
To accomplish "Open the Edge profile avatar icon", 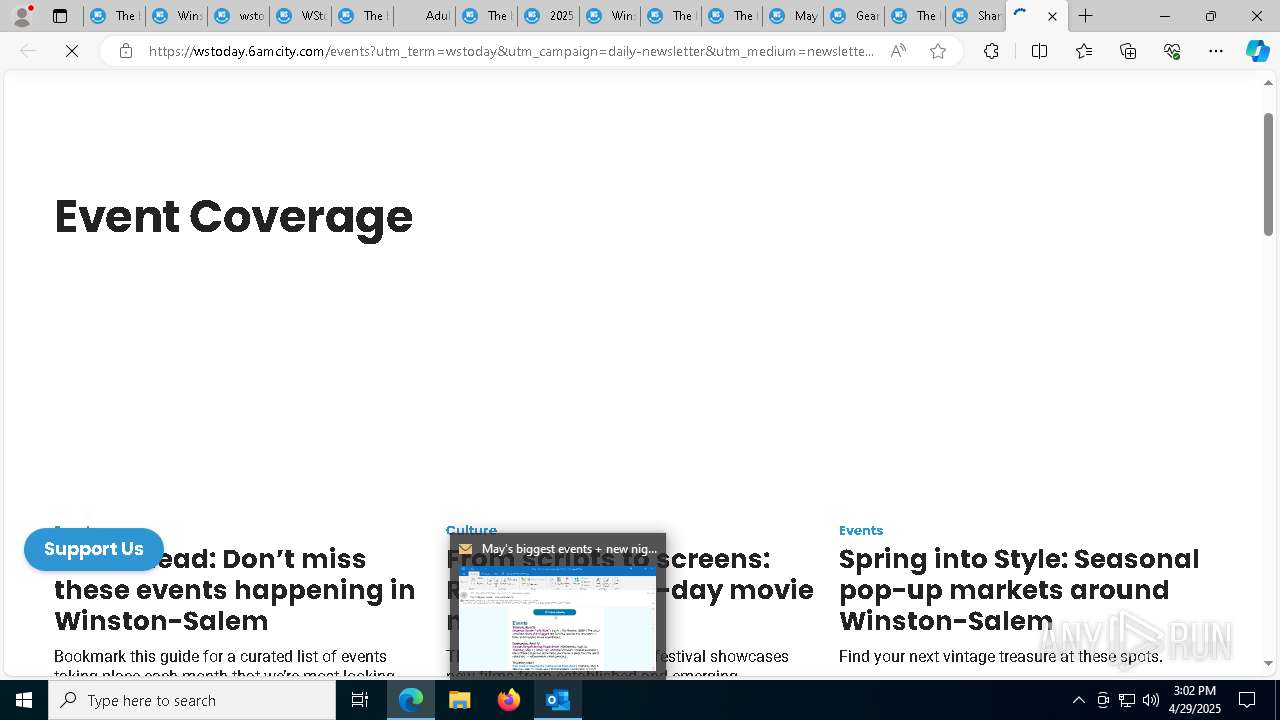I will 22,16.
